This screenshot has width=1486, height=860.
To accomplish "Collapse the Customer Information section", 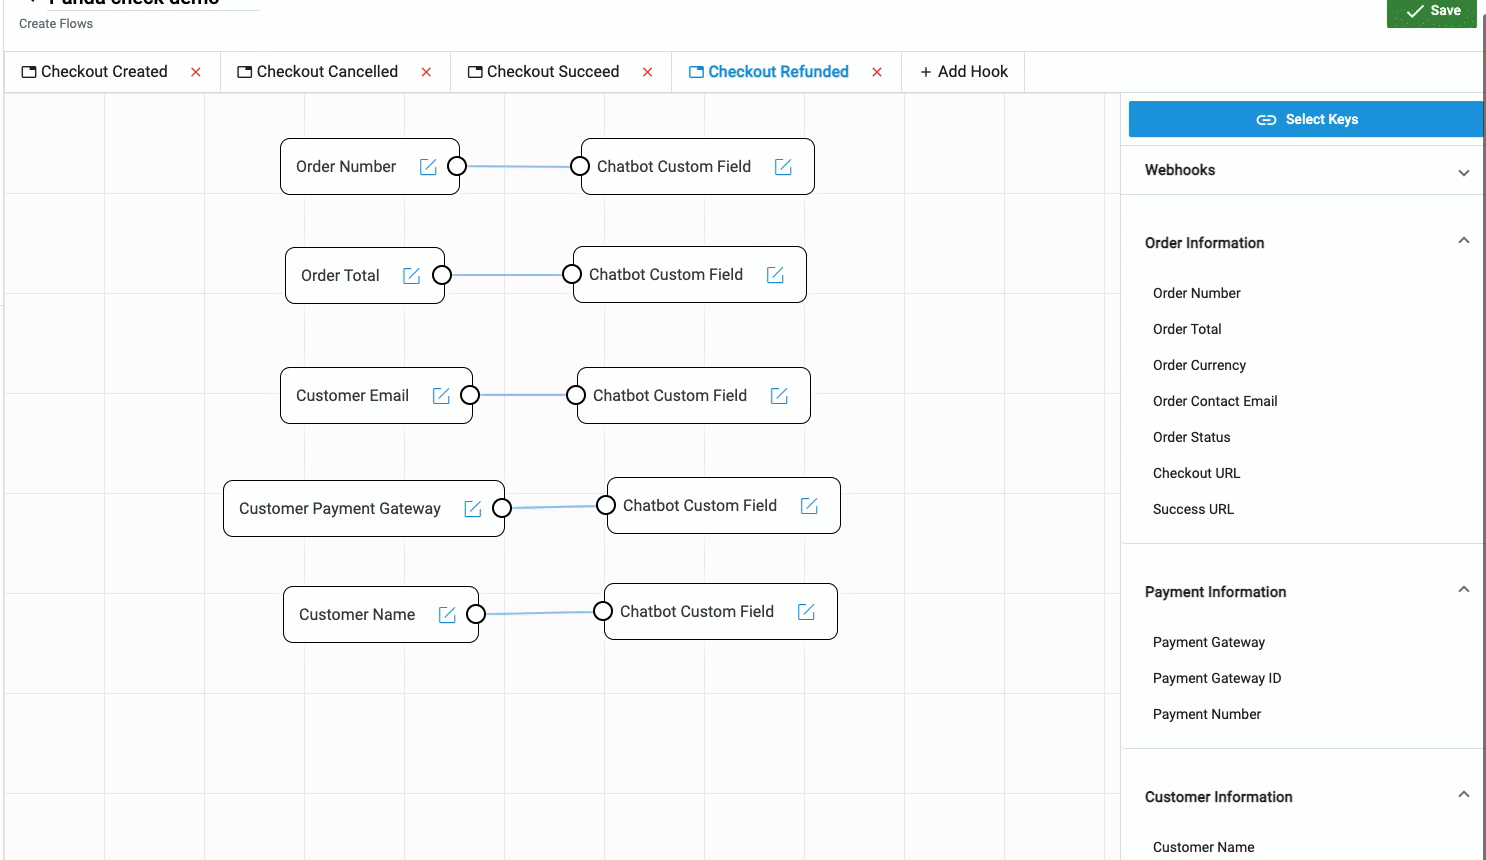I will (1464, 795).
